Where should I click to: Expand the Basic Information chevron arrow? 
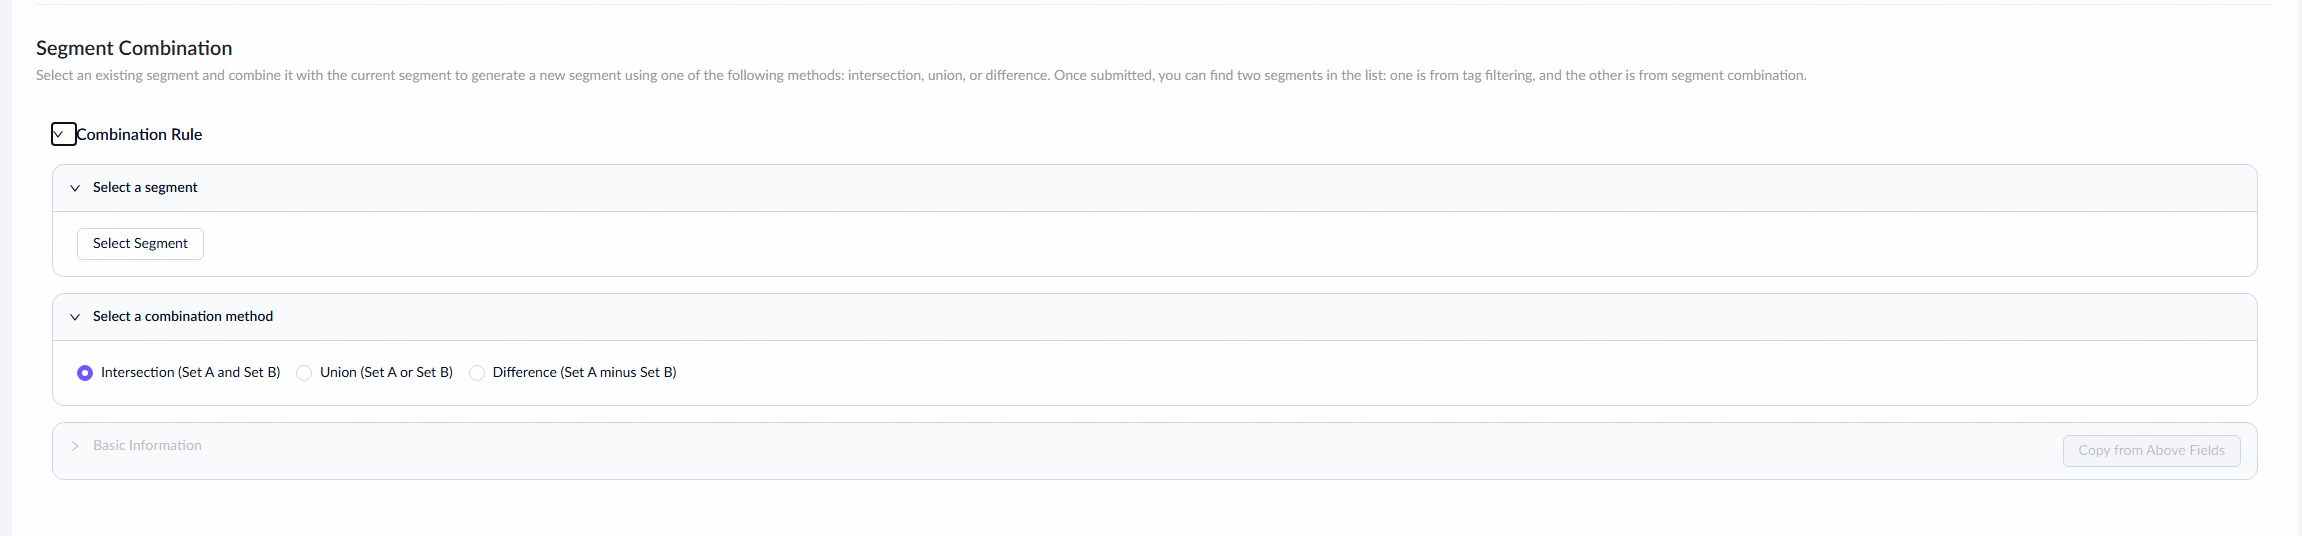coord(75,446)
